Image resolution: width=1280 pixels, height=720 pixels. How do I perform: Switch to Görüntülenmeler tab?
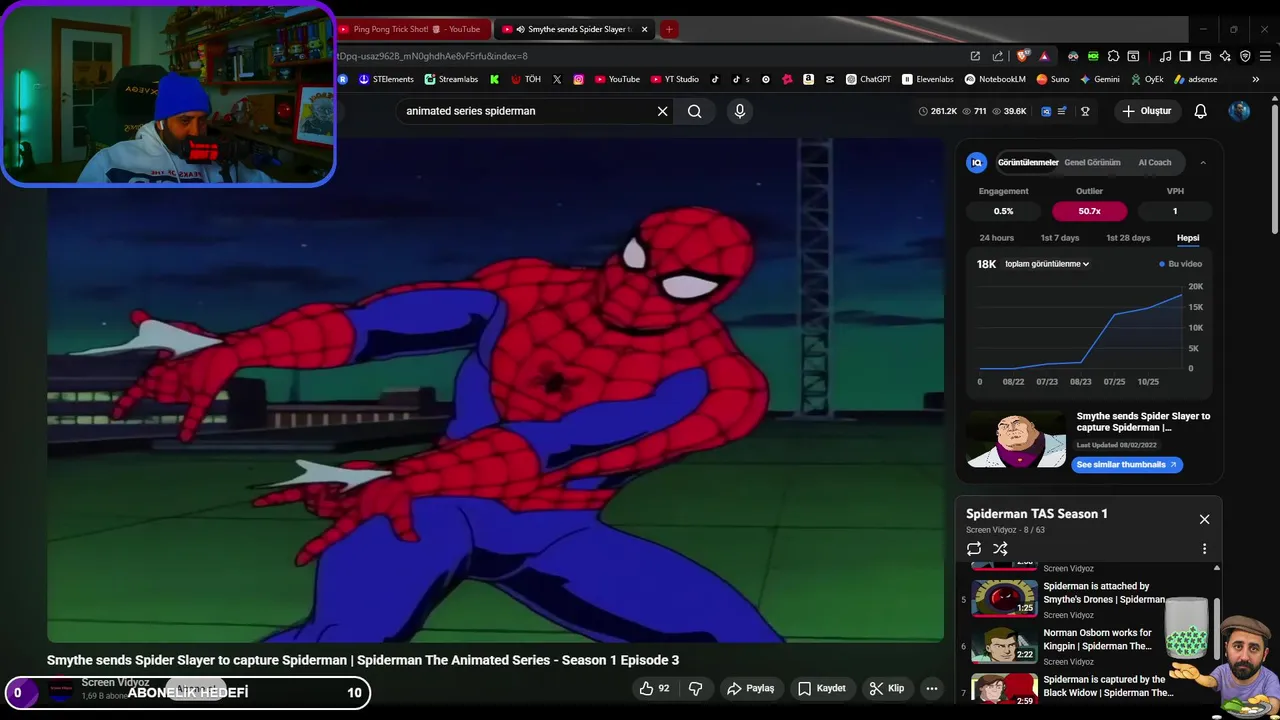point(1028,162)
